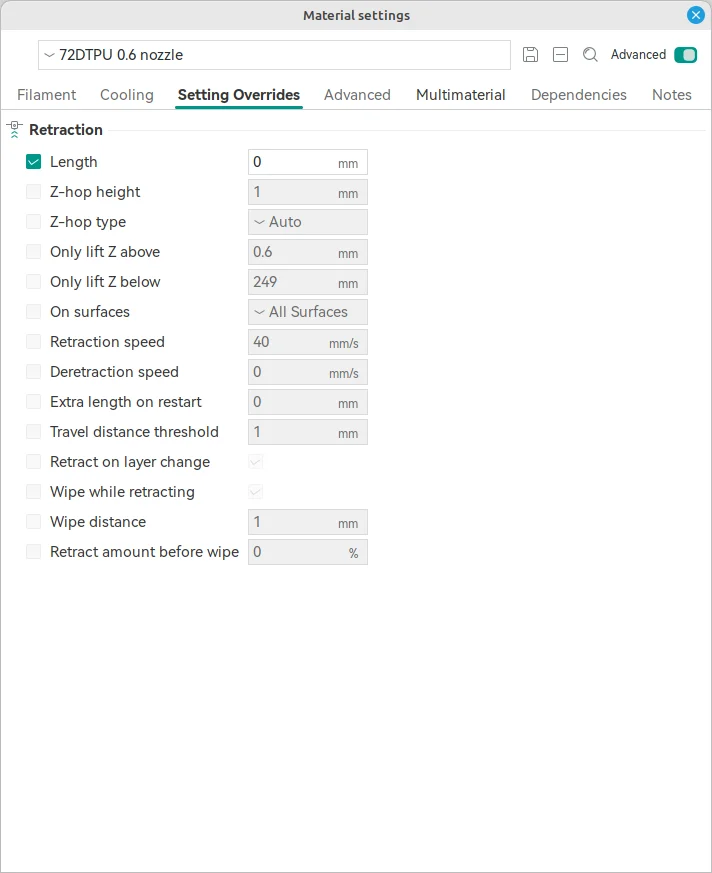Viewport: 712px width, 873px height.
Task: Toggle the Advanced mode switch
Action: (685, 55)
